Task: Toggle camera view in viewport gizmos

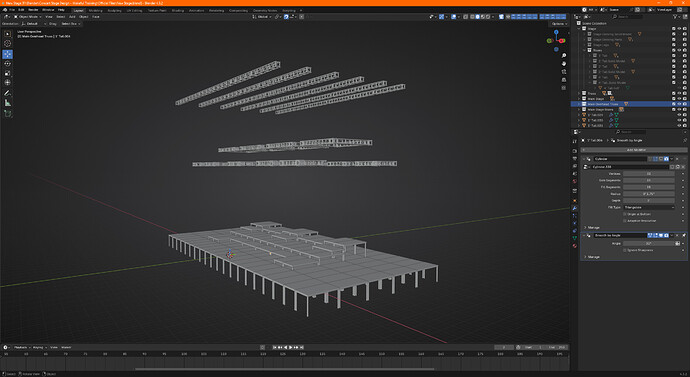Action: 564,72
